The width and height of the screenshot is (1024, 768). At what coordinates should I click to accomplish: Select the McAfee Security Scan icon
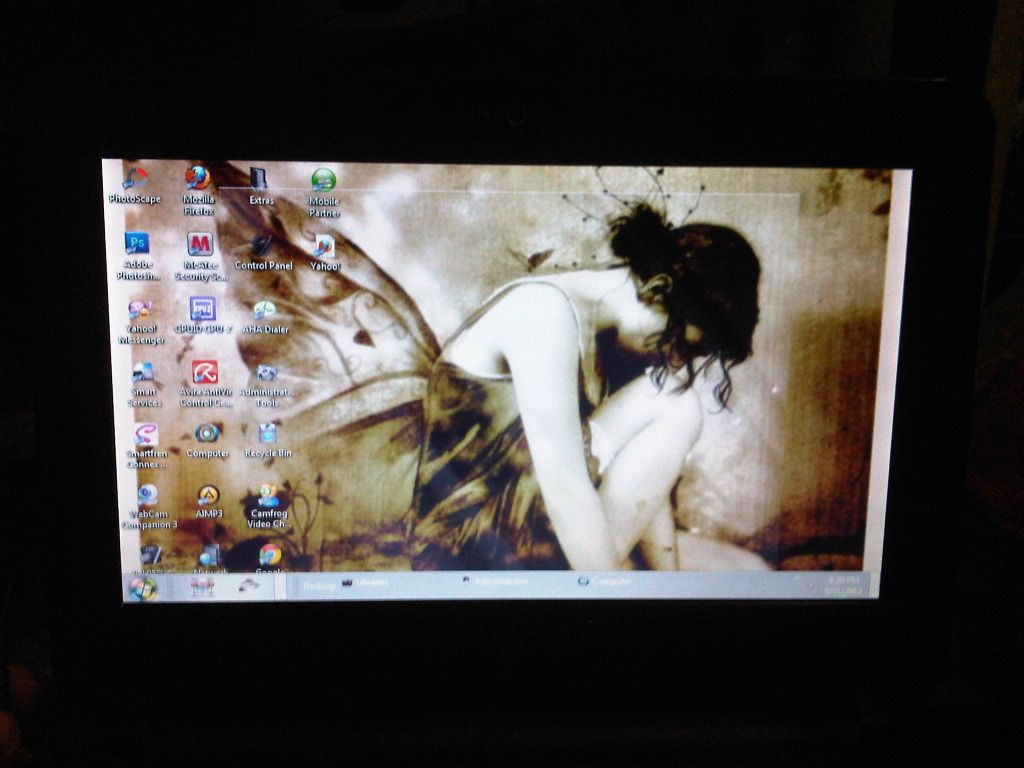[x=200, y=257]
